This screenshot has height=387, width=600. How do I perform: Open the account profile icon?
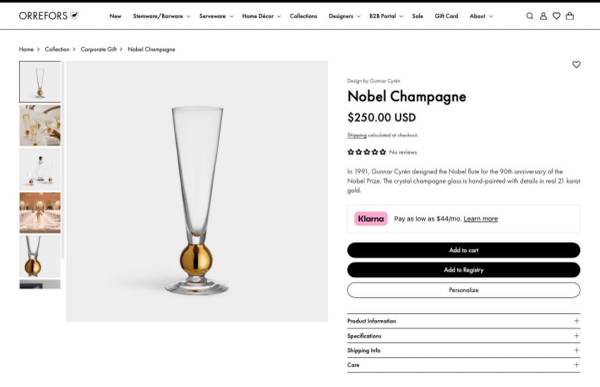(x=543, y=16)
